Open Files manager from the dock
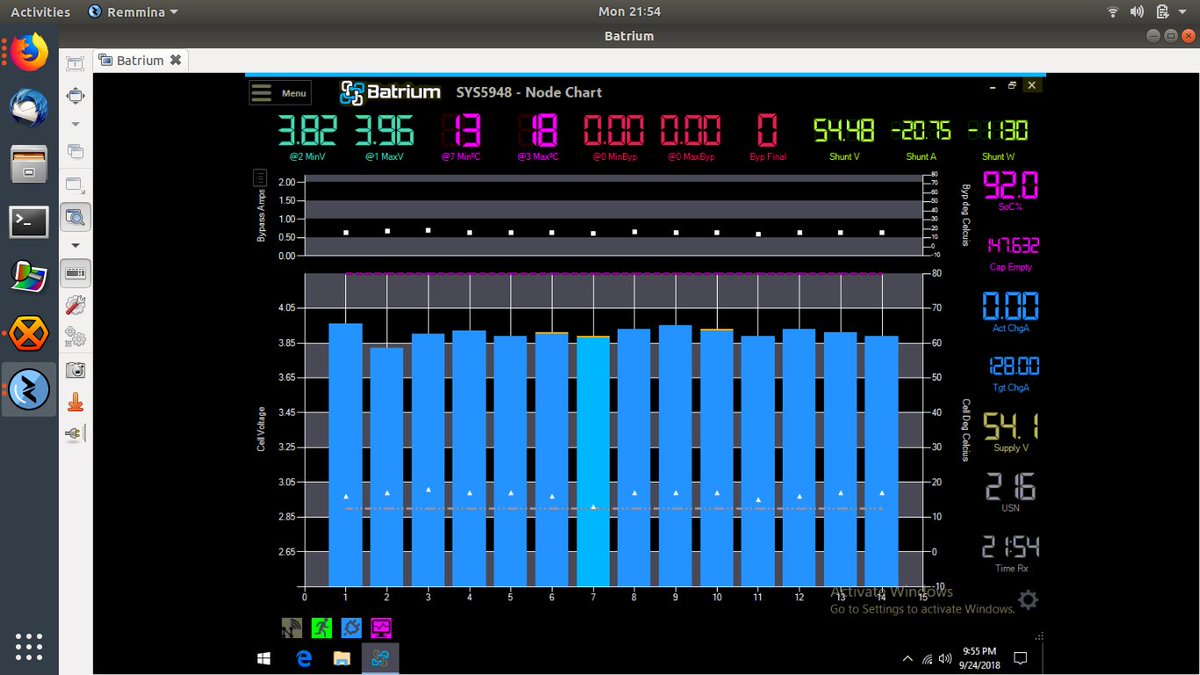This screenshot has height=675, width=1200. tap(29, 163)
